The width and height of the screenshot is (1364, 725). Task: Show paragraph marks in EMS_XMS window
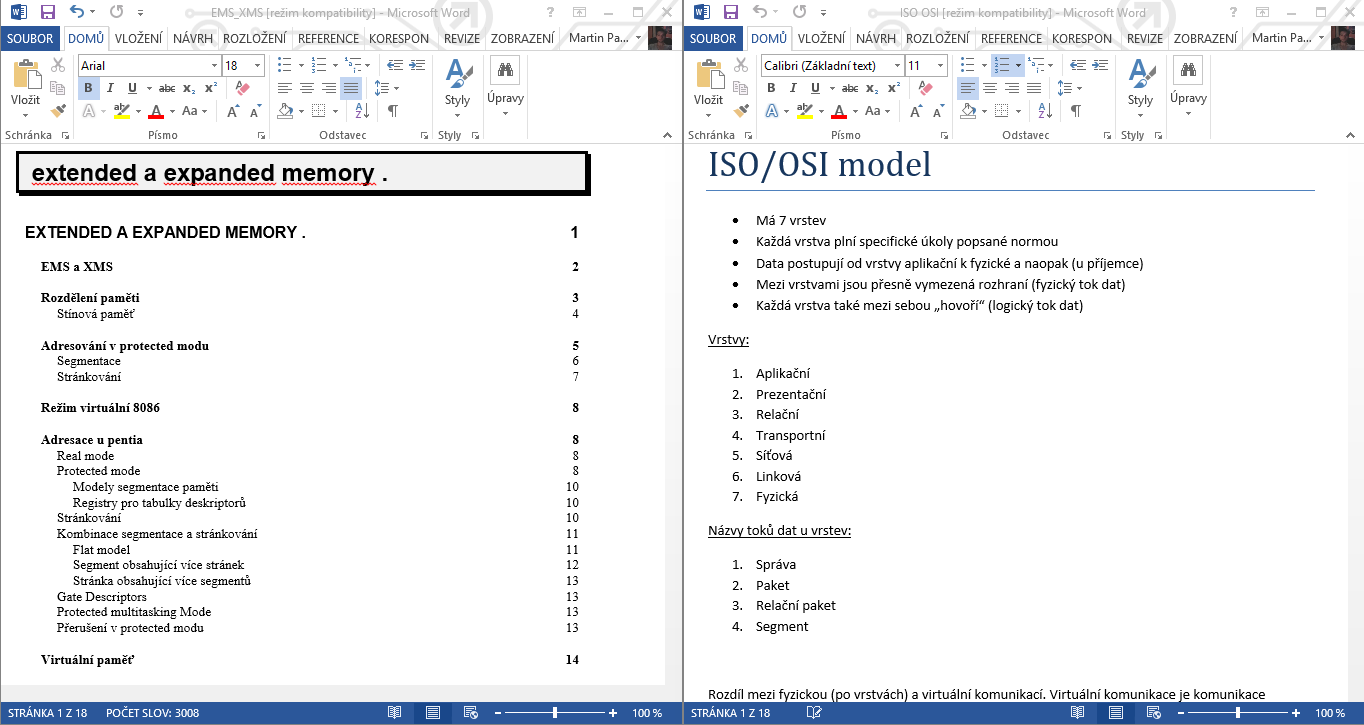pyautogui.click(x=393, y=111)
